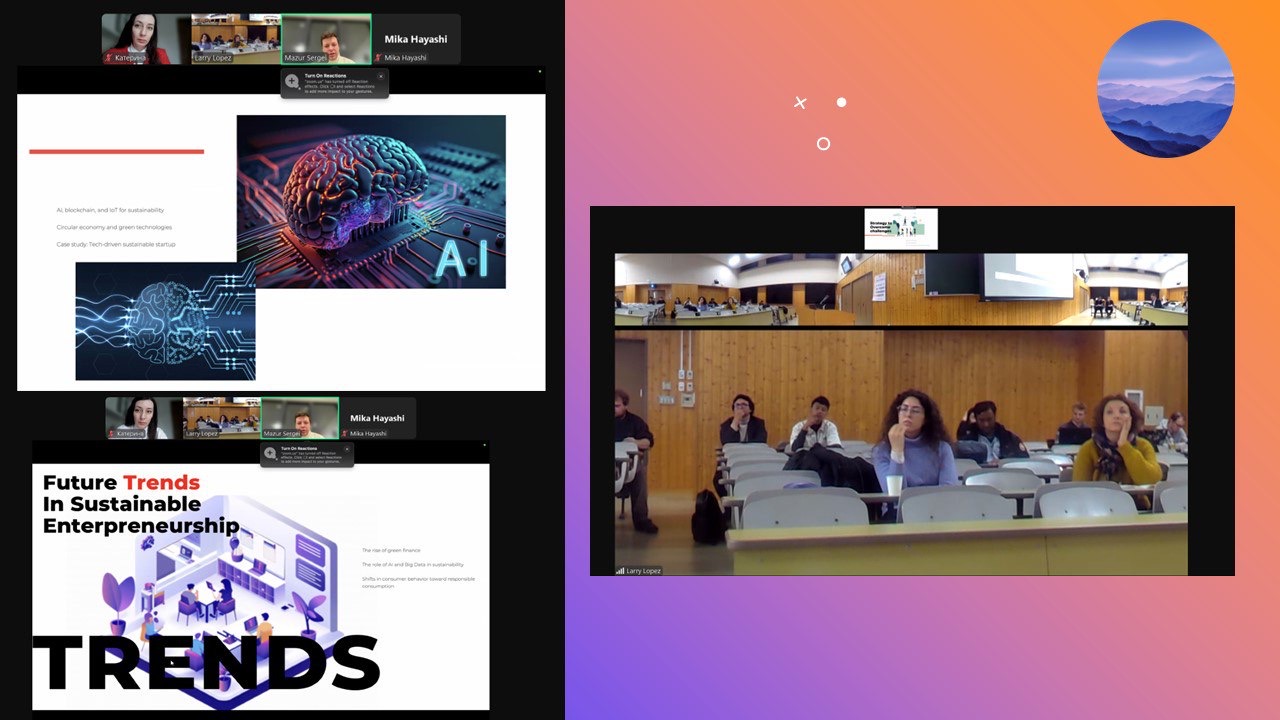Select Mazur Sergei video tile in lower strip
The height and width of the screenshot is (720, 1280).
300,418
